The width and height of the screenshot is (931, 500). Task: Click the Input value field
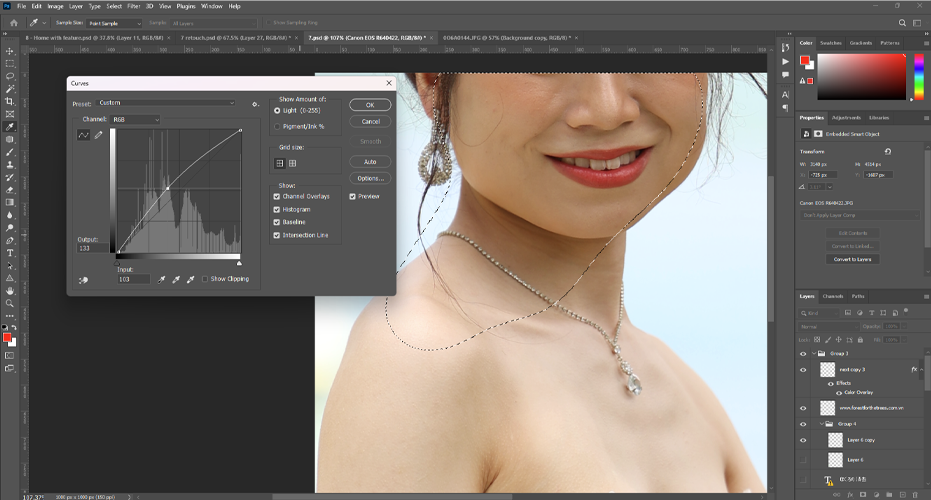pos(133,279)
